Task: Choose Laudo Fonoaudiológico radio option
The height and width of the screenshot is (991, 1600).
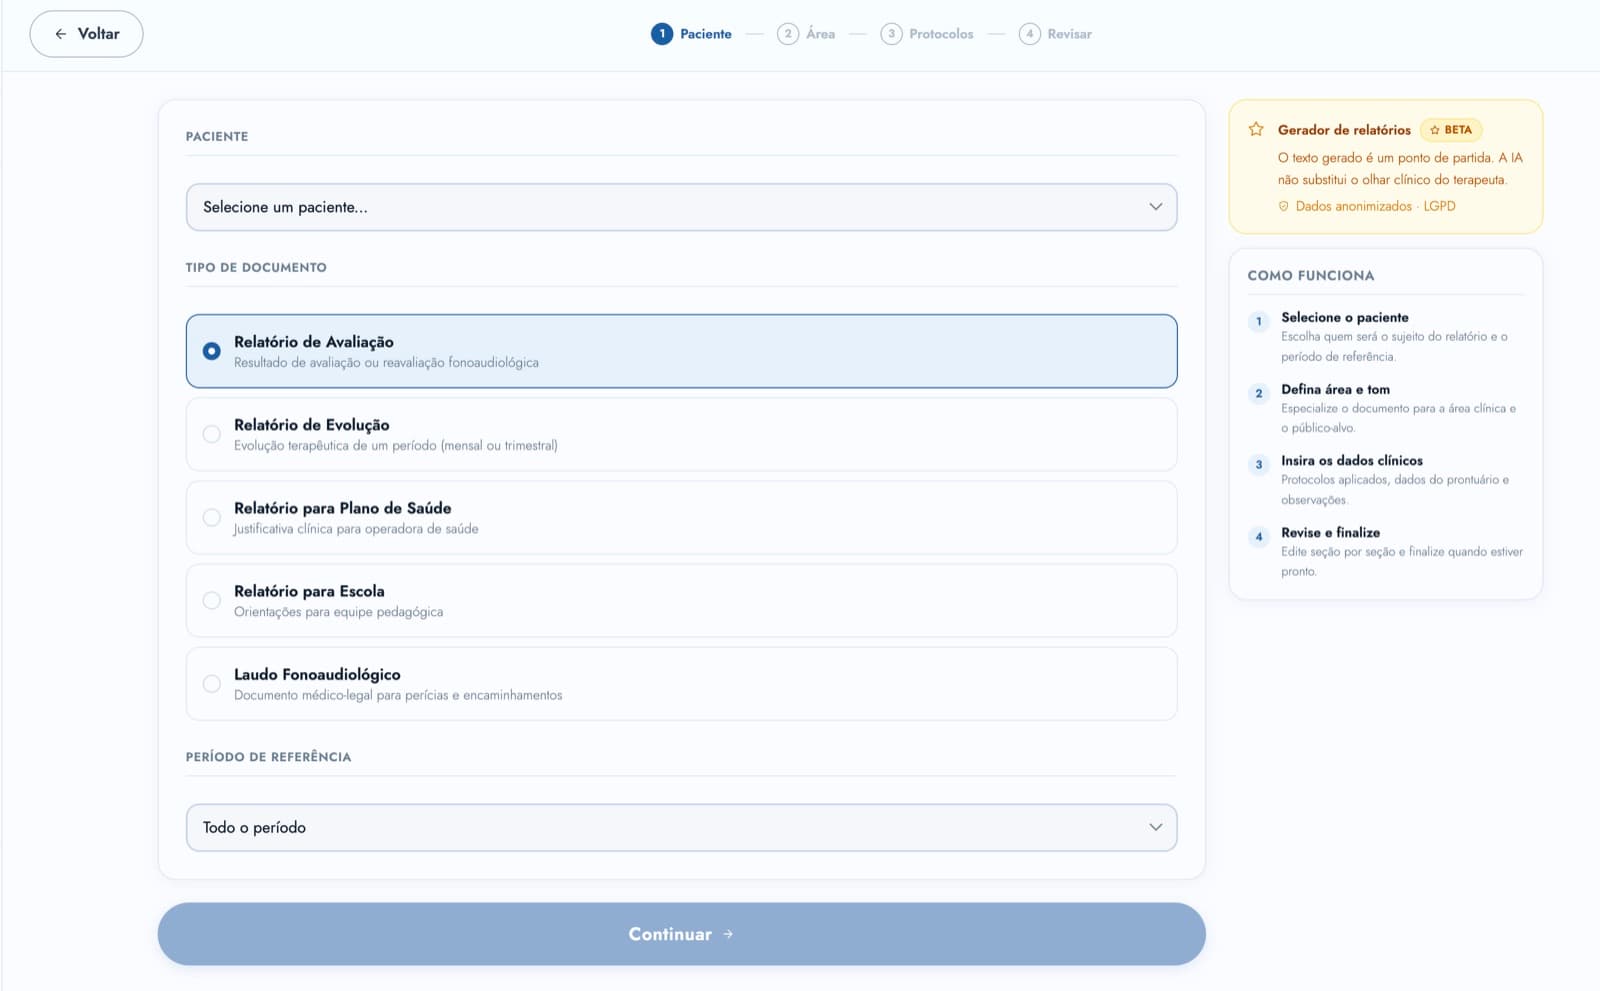Action: pyautogui.click(x=212, y=683)
